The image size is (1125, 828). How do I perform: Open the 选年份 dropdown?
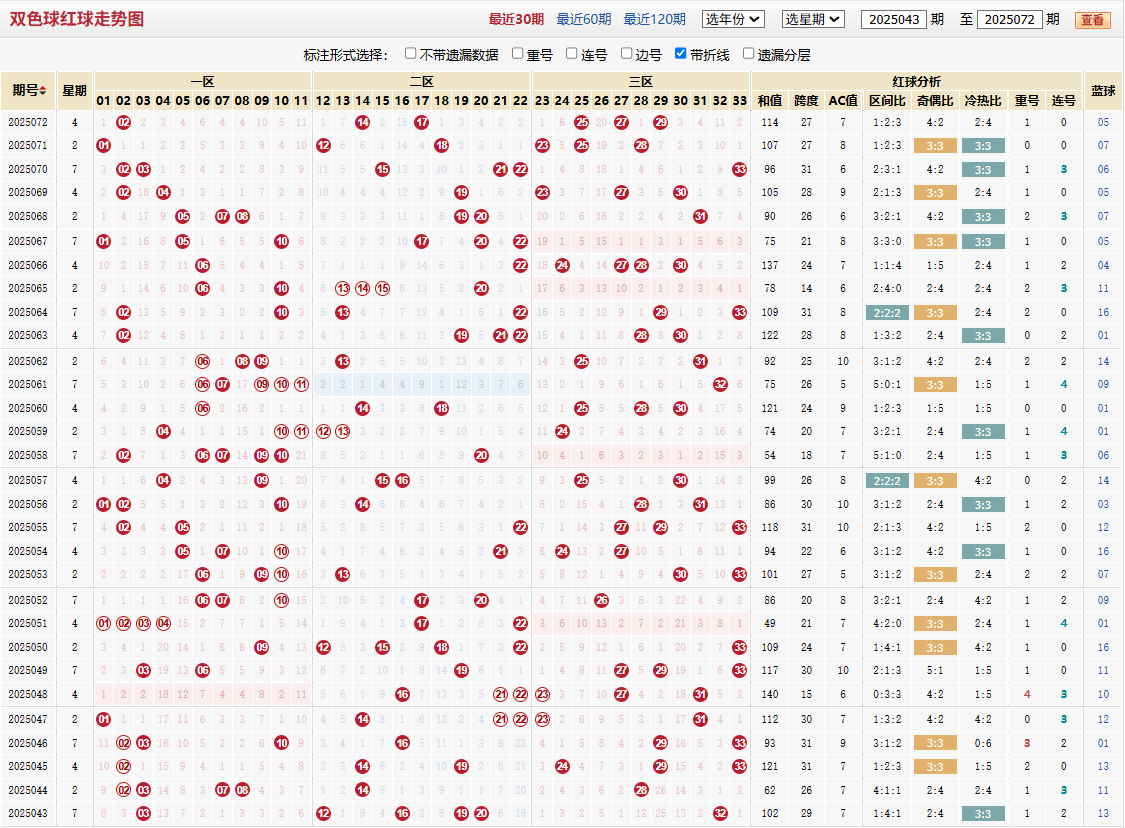coord(733,19)
